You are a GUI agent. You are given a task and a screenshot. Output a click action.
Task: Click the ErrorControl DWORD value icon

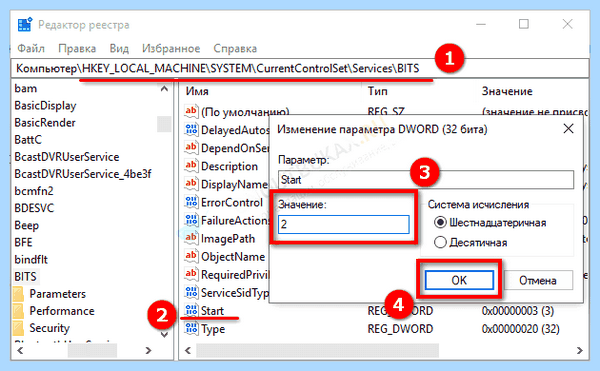click(x=191, y=202)
